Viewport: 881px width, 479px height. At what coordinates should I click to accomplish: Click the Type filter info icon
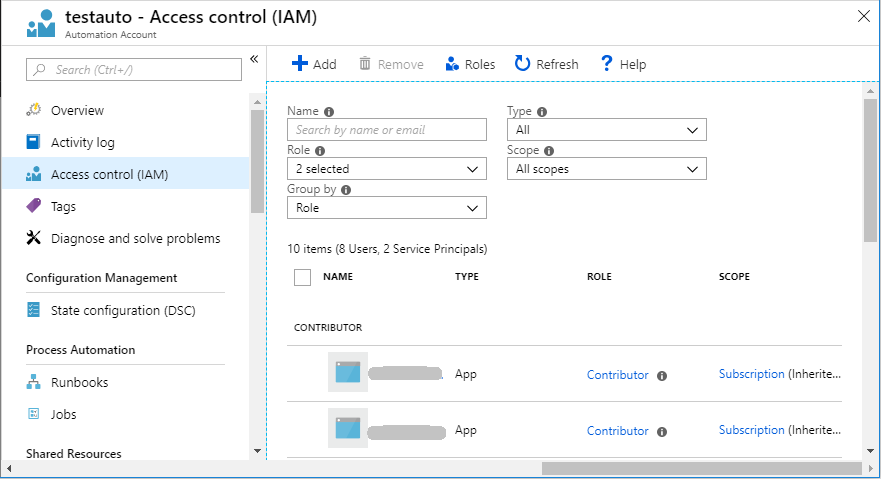(x=542, y=112)
